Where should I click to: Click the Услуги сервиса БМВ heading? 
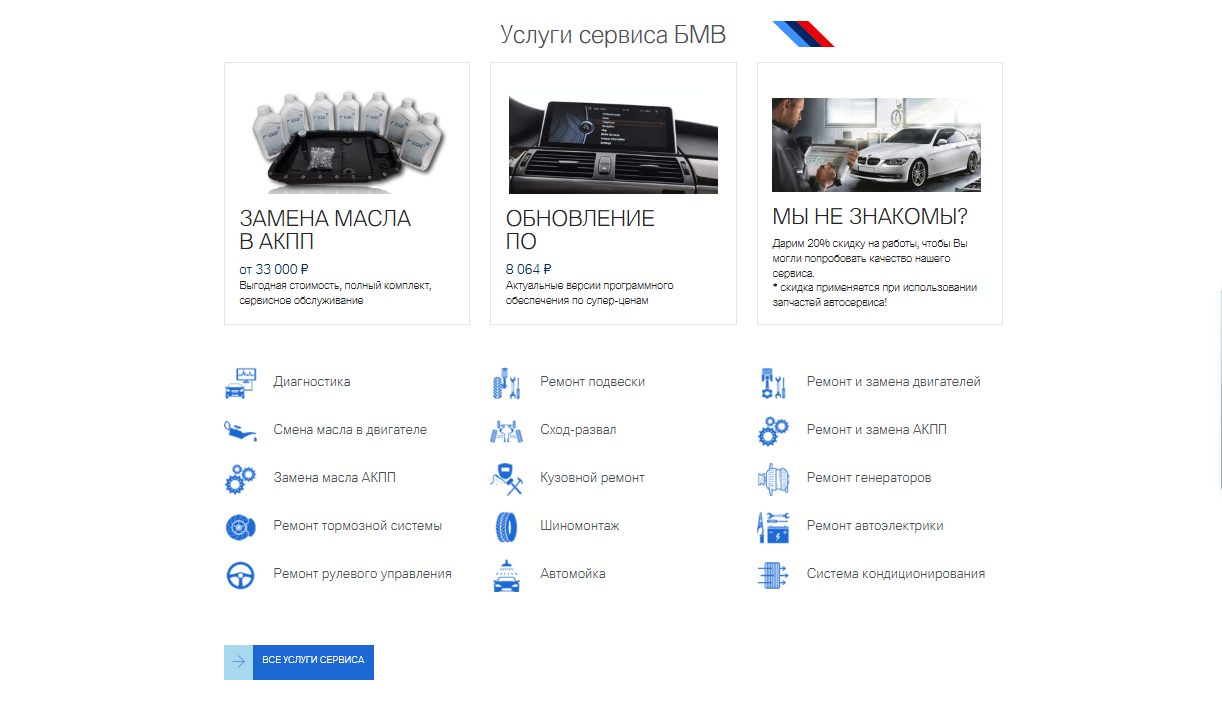point(613,35)
